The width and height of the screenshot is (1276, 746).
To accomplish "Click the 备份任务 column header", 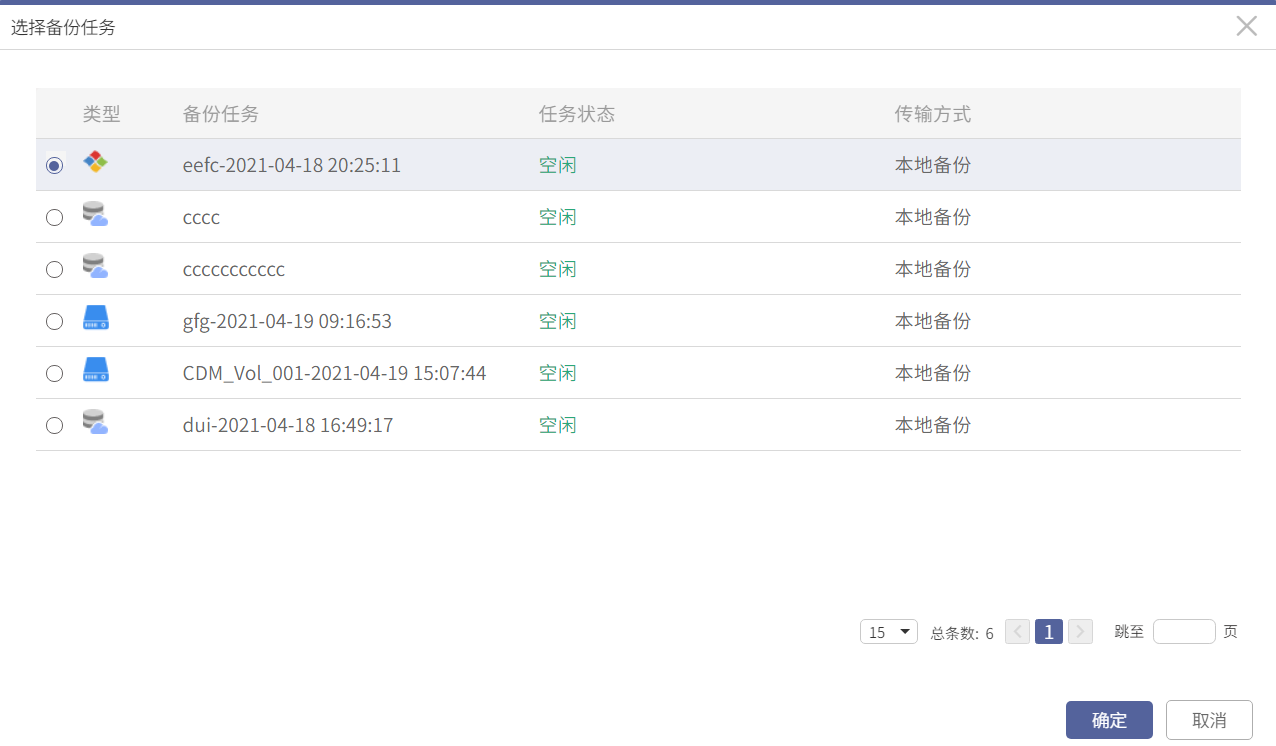I will tap(221, 114).
